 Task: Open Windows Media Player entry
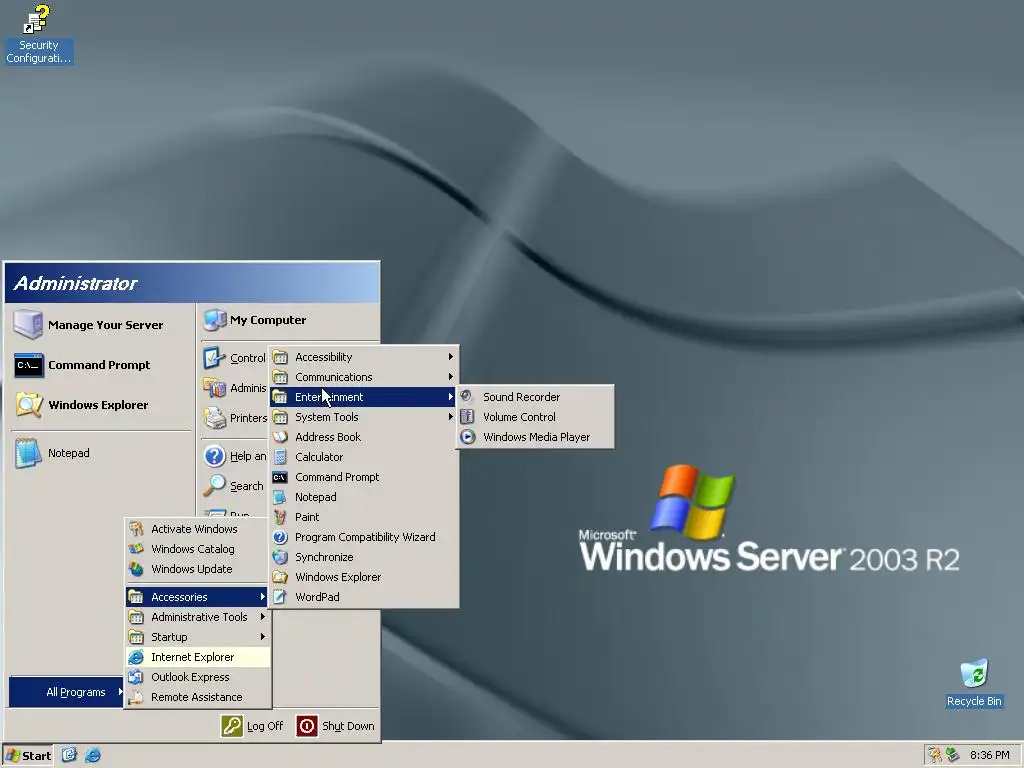click(535, 437)
